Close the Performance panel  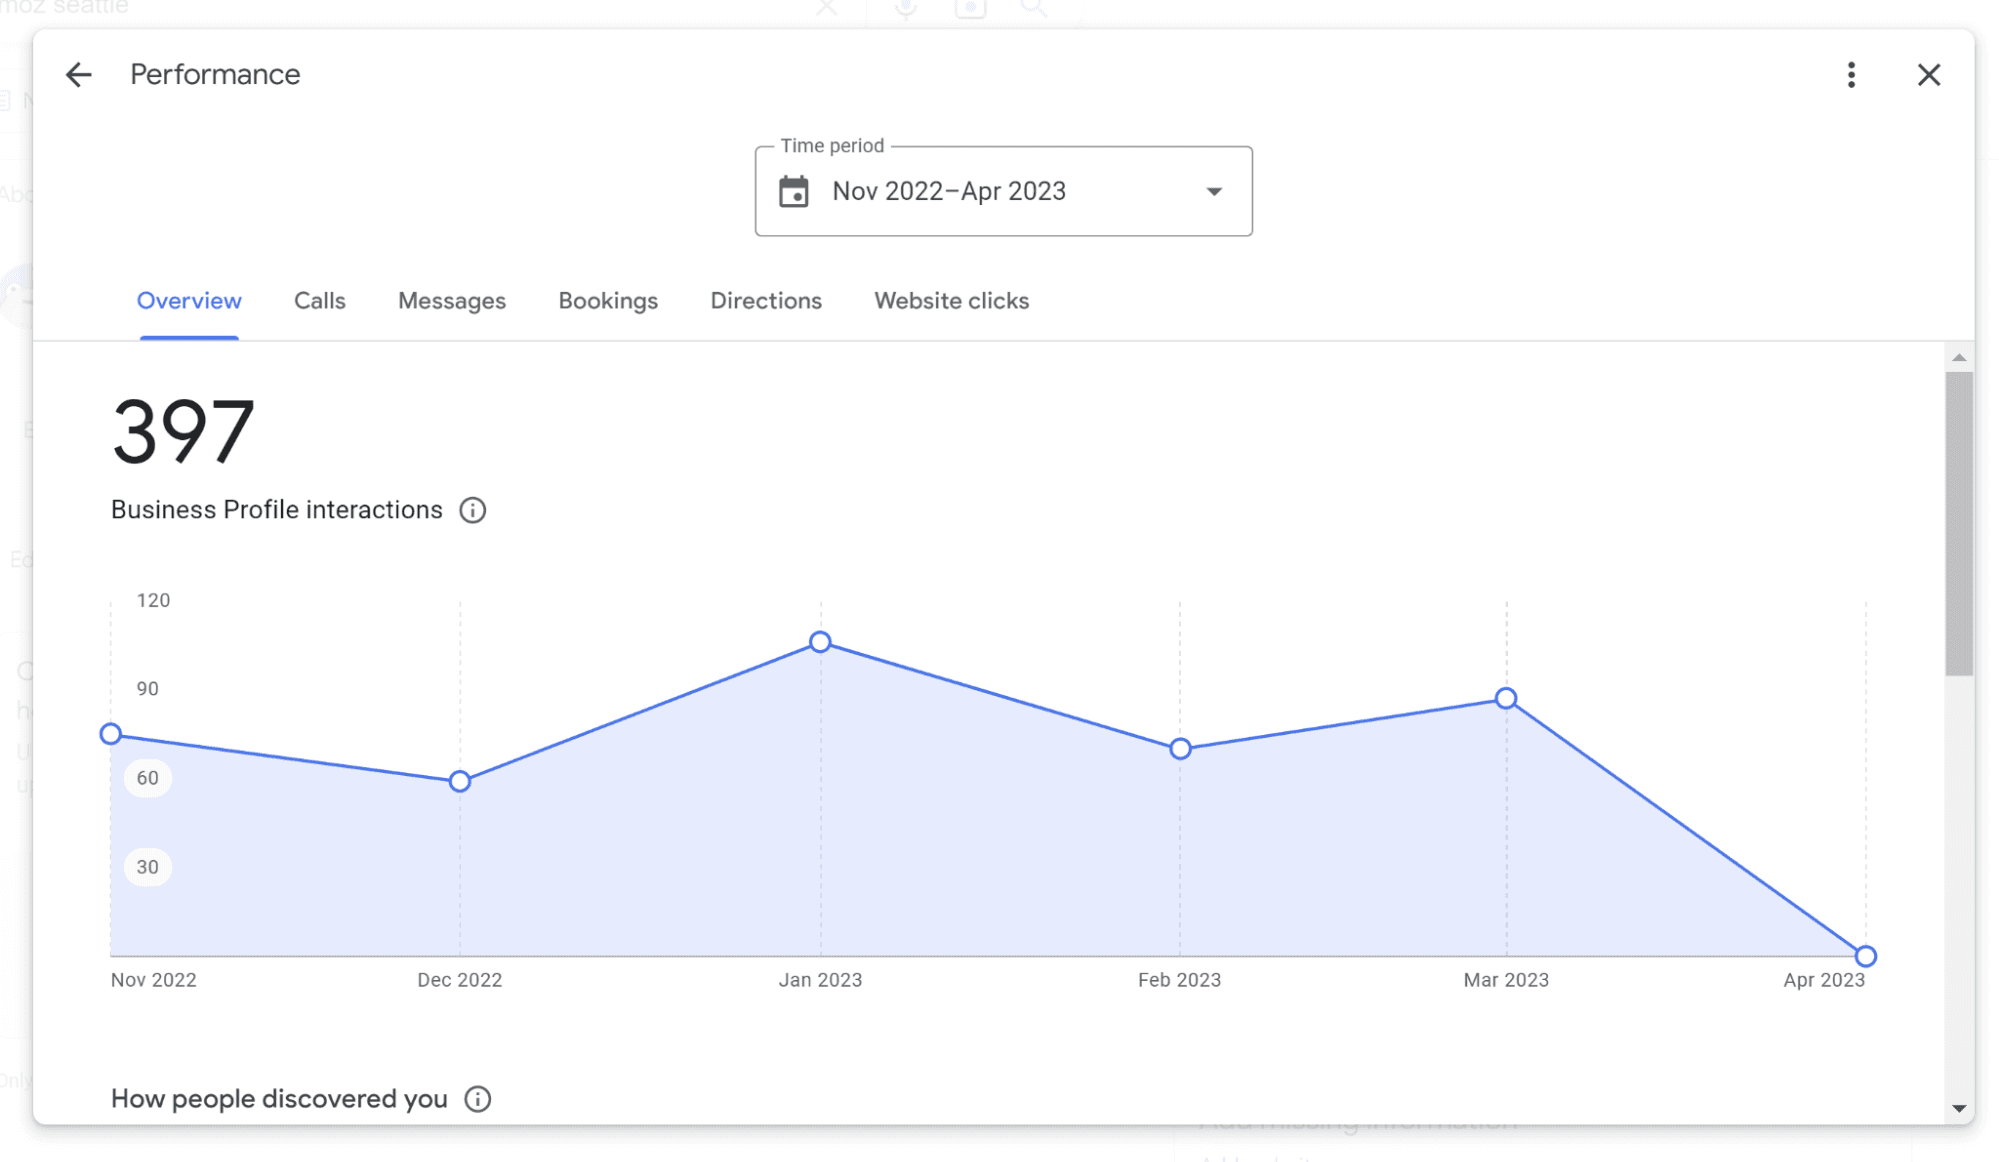(1928, 75)
